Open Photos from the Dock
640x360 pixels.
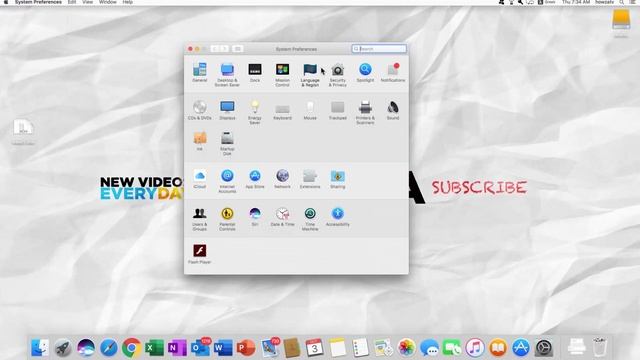pyautogui.click(x=406, y=348)
